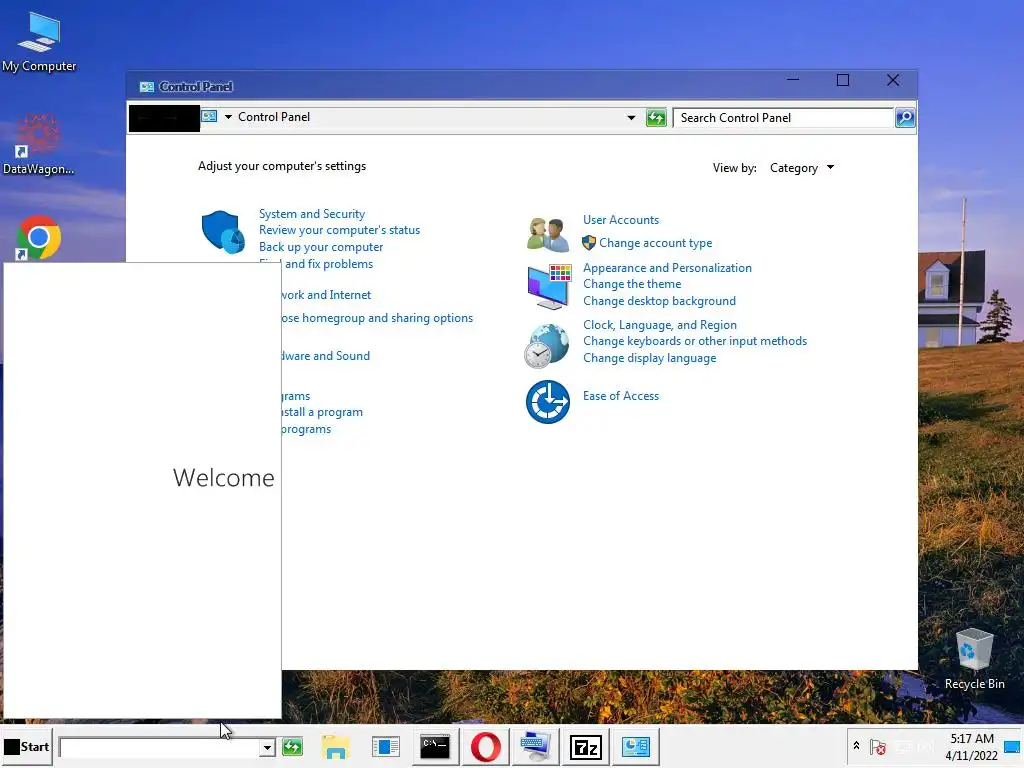Click the Control Panel icon in address bar

point(209,116)
